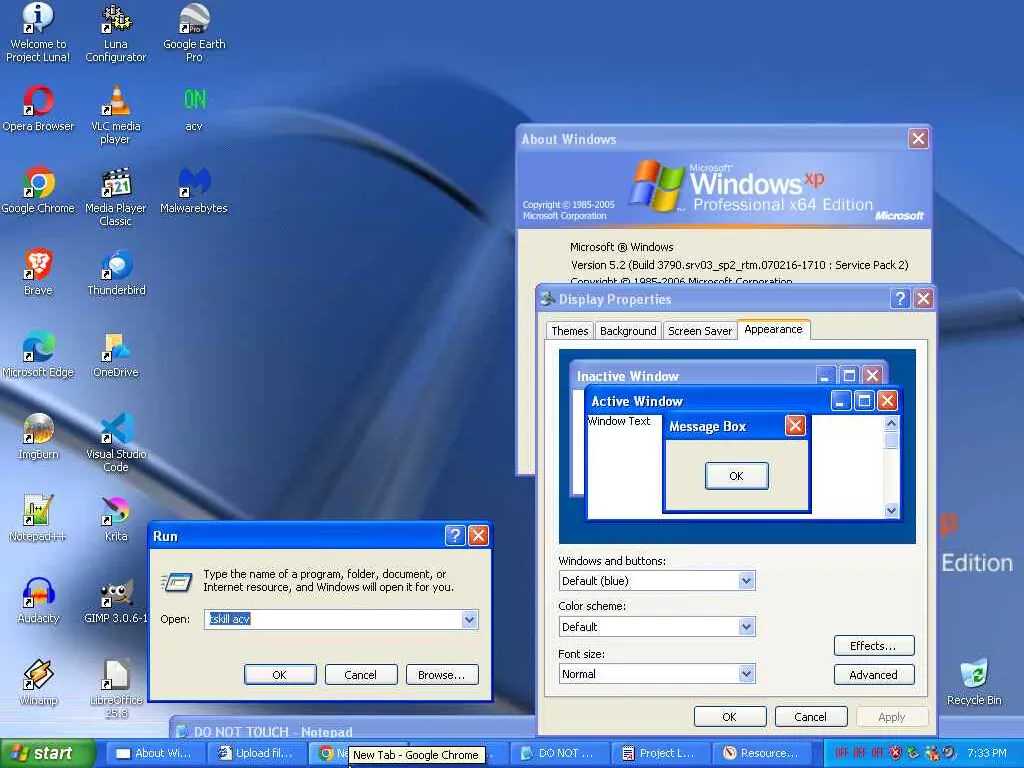Select the Opera Browser desktop icon

pos(38,109)
